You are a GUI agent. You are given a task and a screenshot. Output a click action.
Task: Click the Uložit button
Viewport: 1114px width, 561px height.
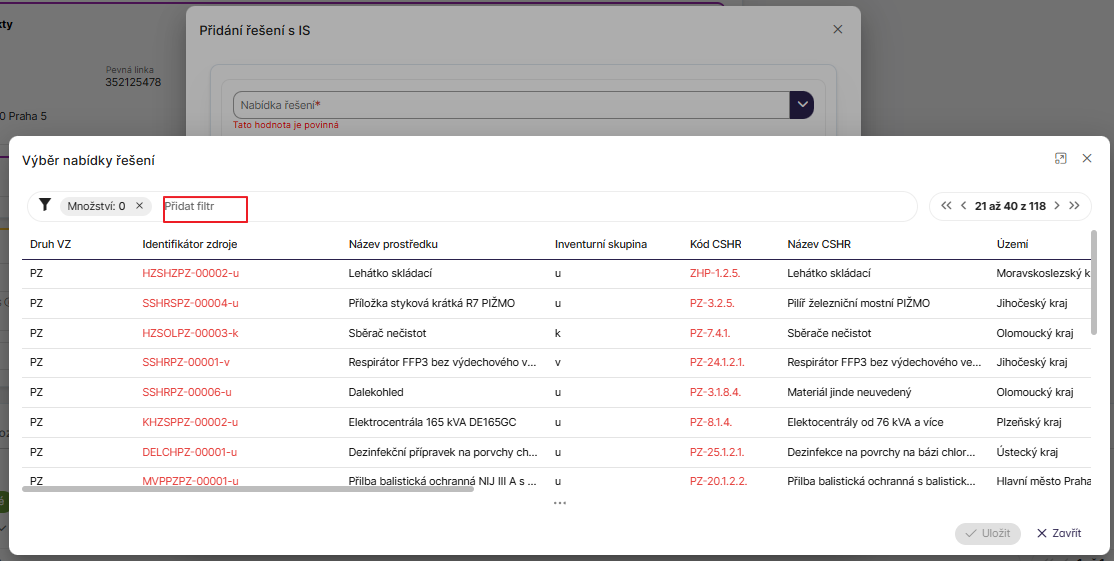988,533
